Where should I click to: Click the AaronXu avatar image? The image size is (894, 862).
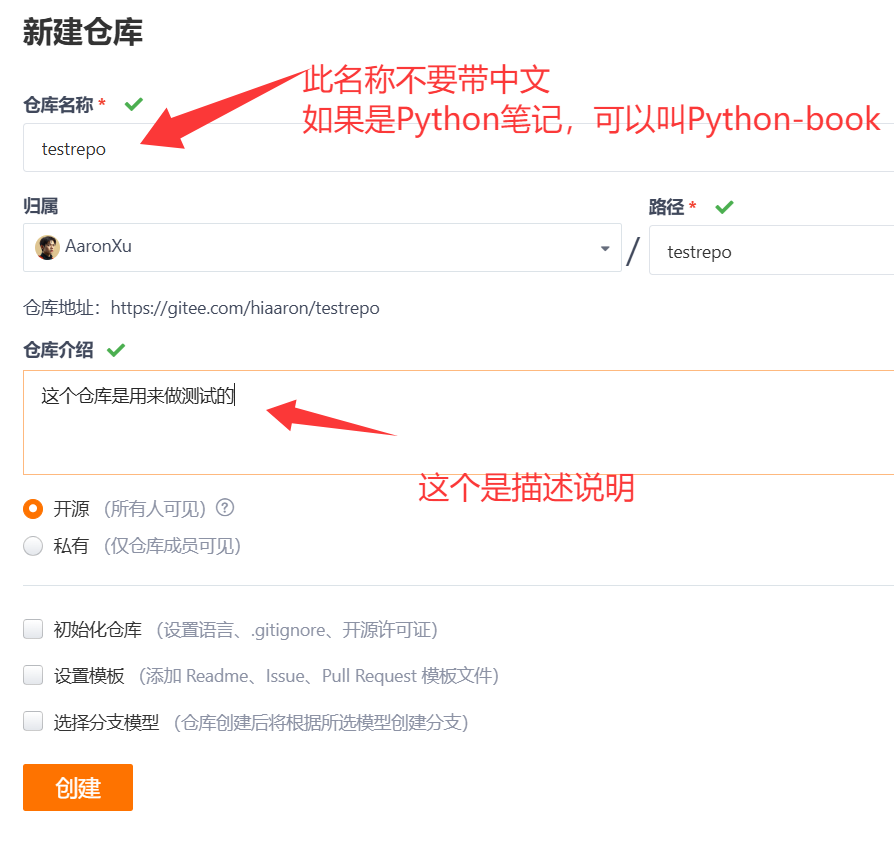click(47, 247)
